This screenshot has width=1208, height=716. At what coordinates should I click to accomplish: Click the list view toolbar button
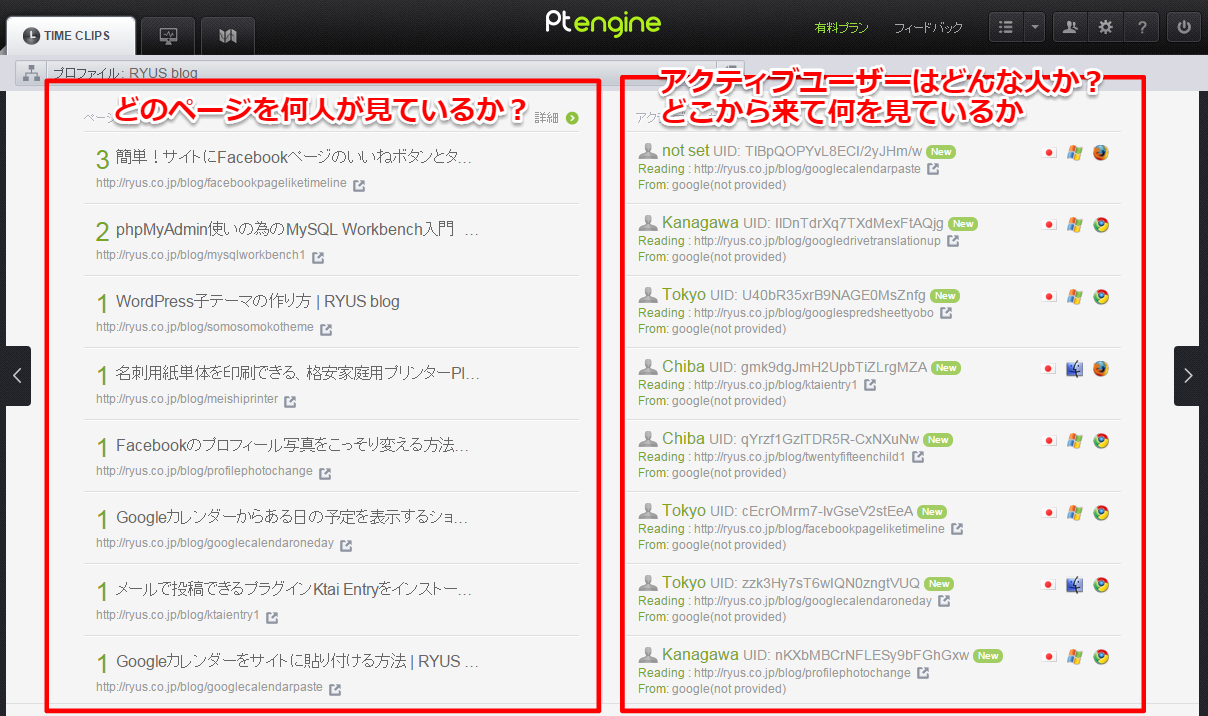pyautogui.click(x=1006, y=28)
